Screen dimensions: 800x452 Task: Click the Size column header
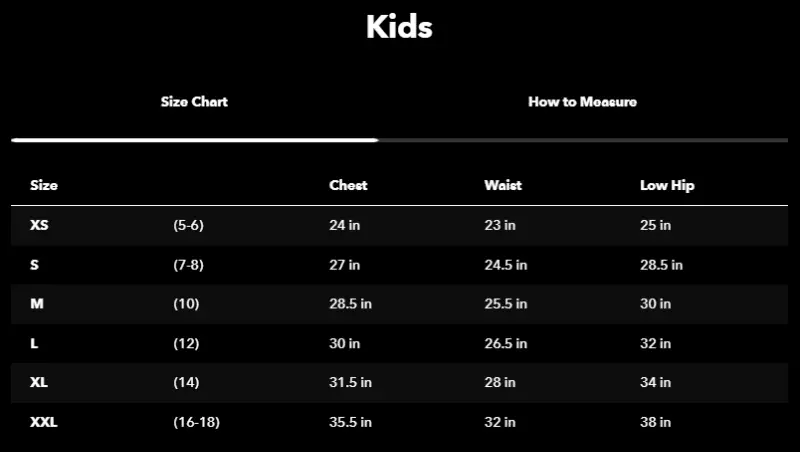44,185
